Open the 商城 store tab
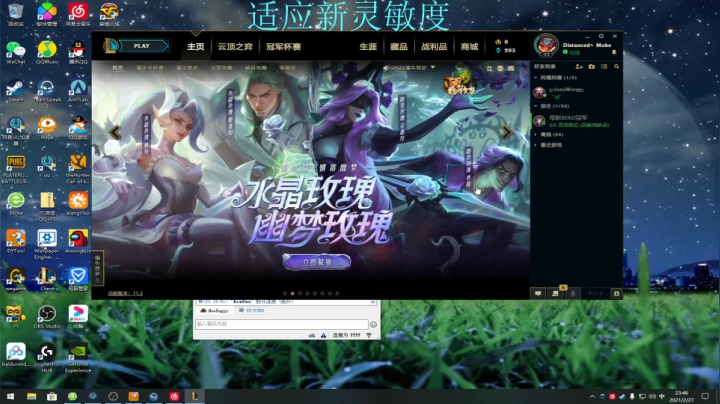The height and width of the screenshot is (404, 720). click(x=469, y=46)
